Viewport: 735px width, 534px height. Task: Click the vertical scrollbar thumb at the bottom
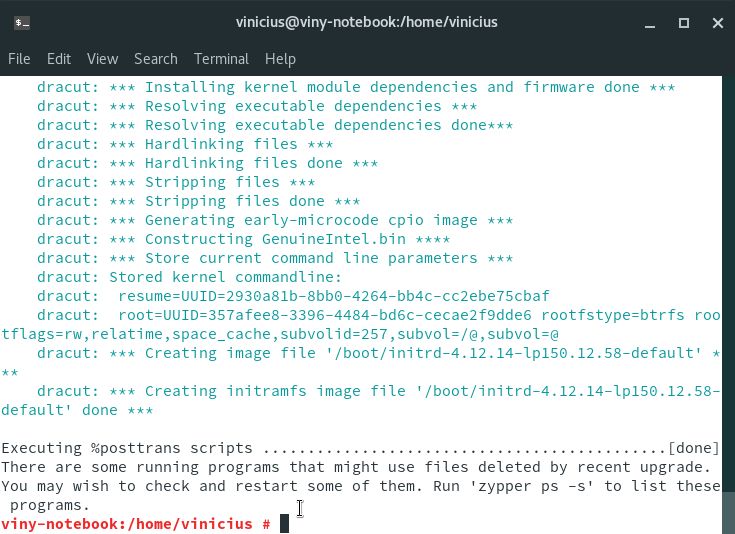(728, 513)
